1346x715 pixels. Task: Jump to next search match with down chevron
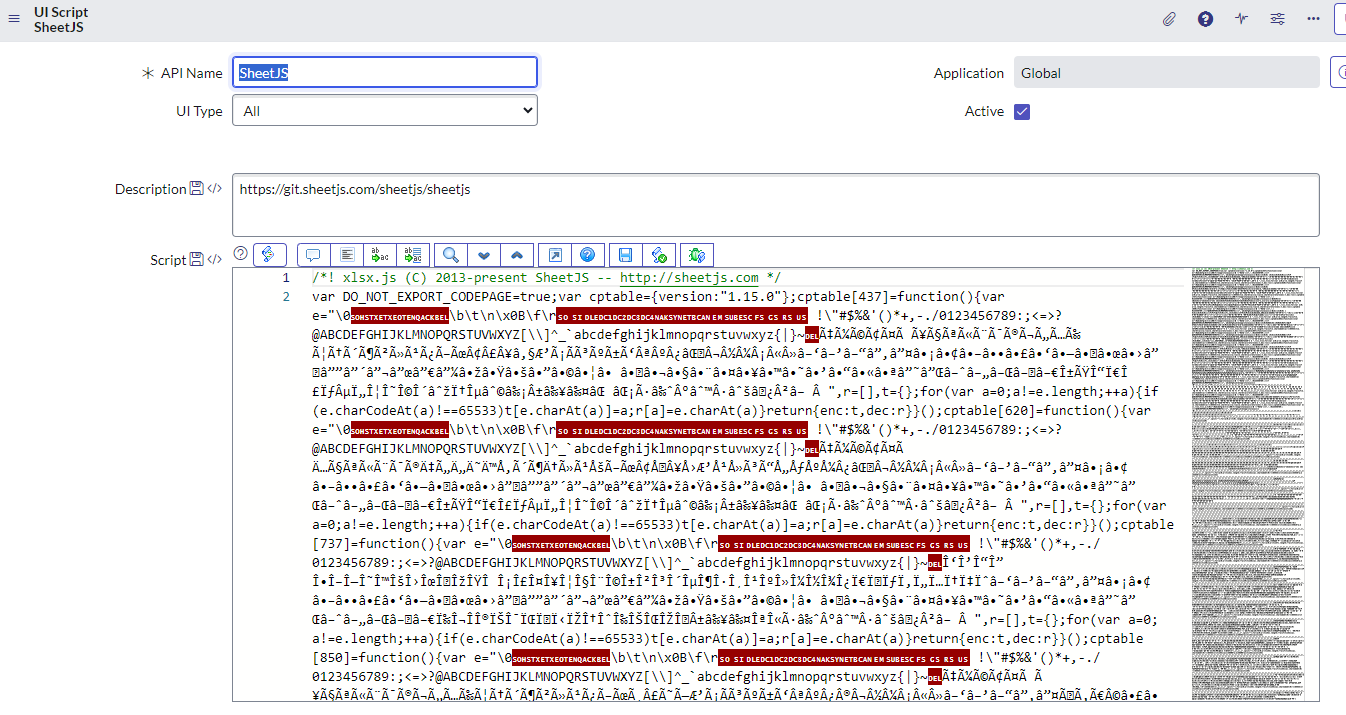tap(484, 255)
